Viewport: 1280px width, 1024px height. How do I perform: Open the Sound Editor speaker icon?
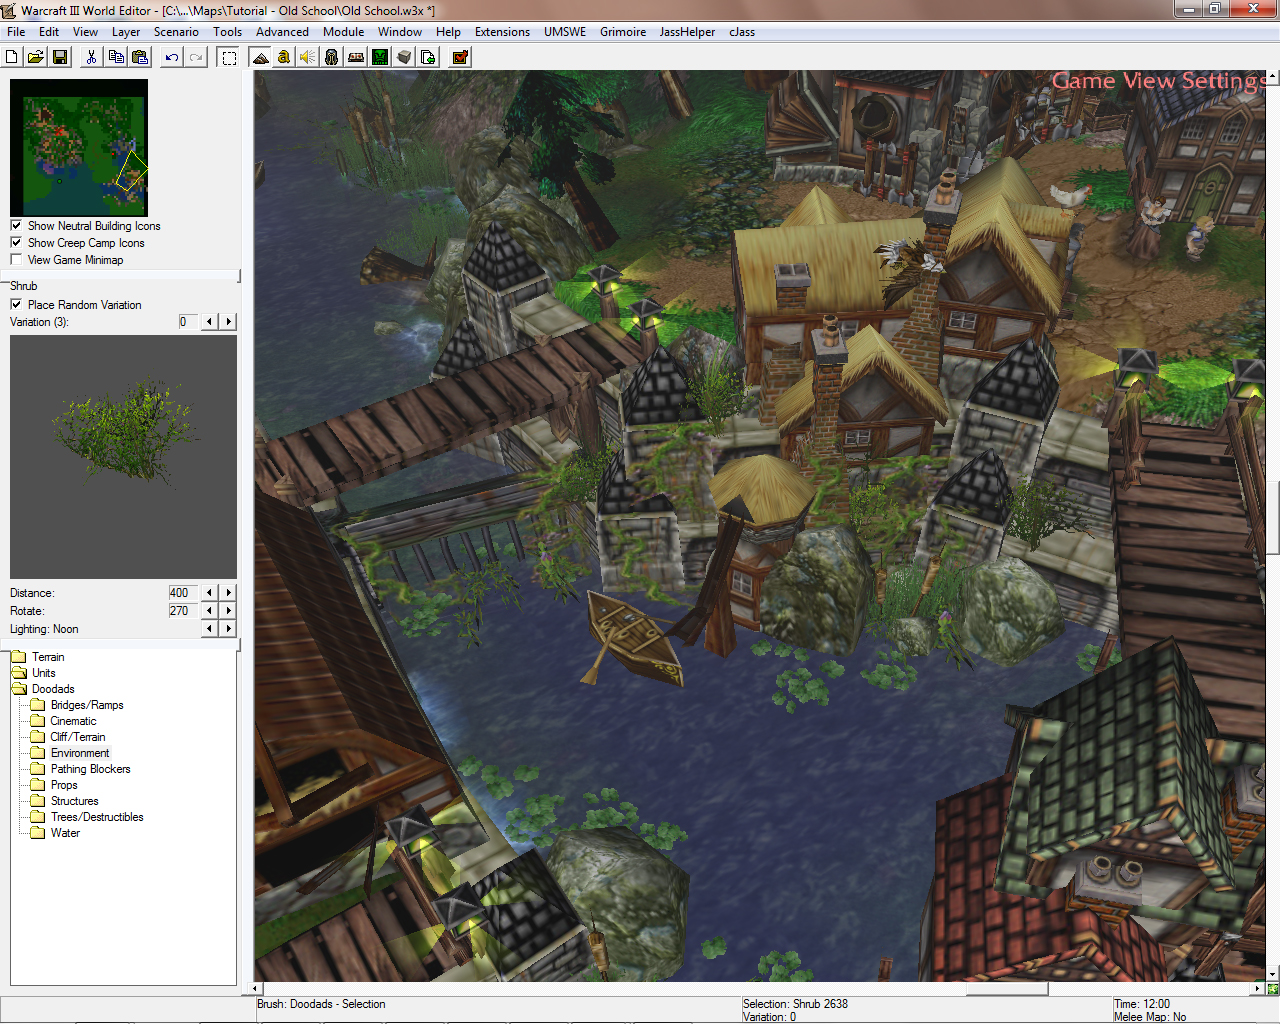click(x=308, y=57)
